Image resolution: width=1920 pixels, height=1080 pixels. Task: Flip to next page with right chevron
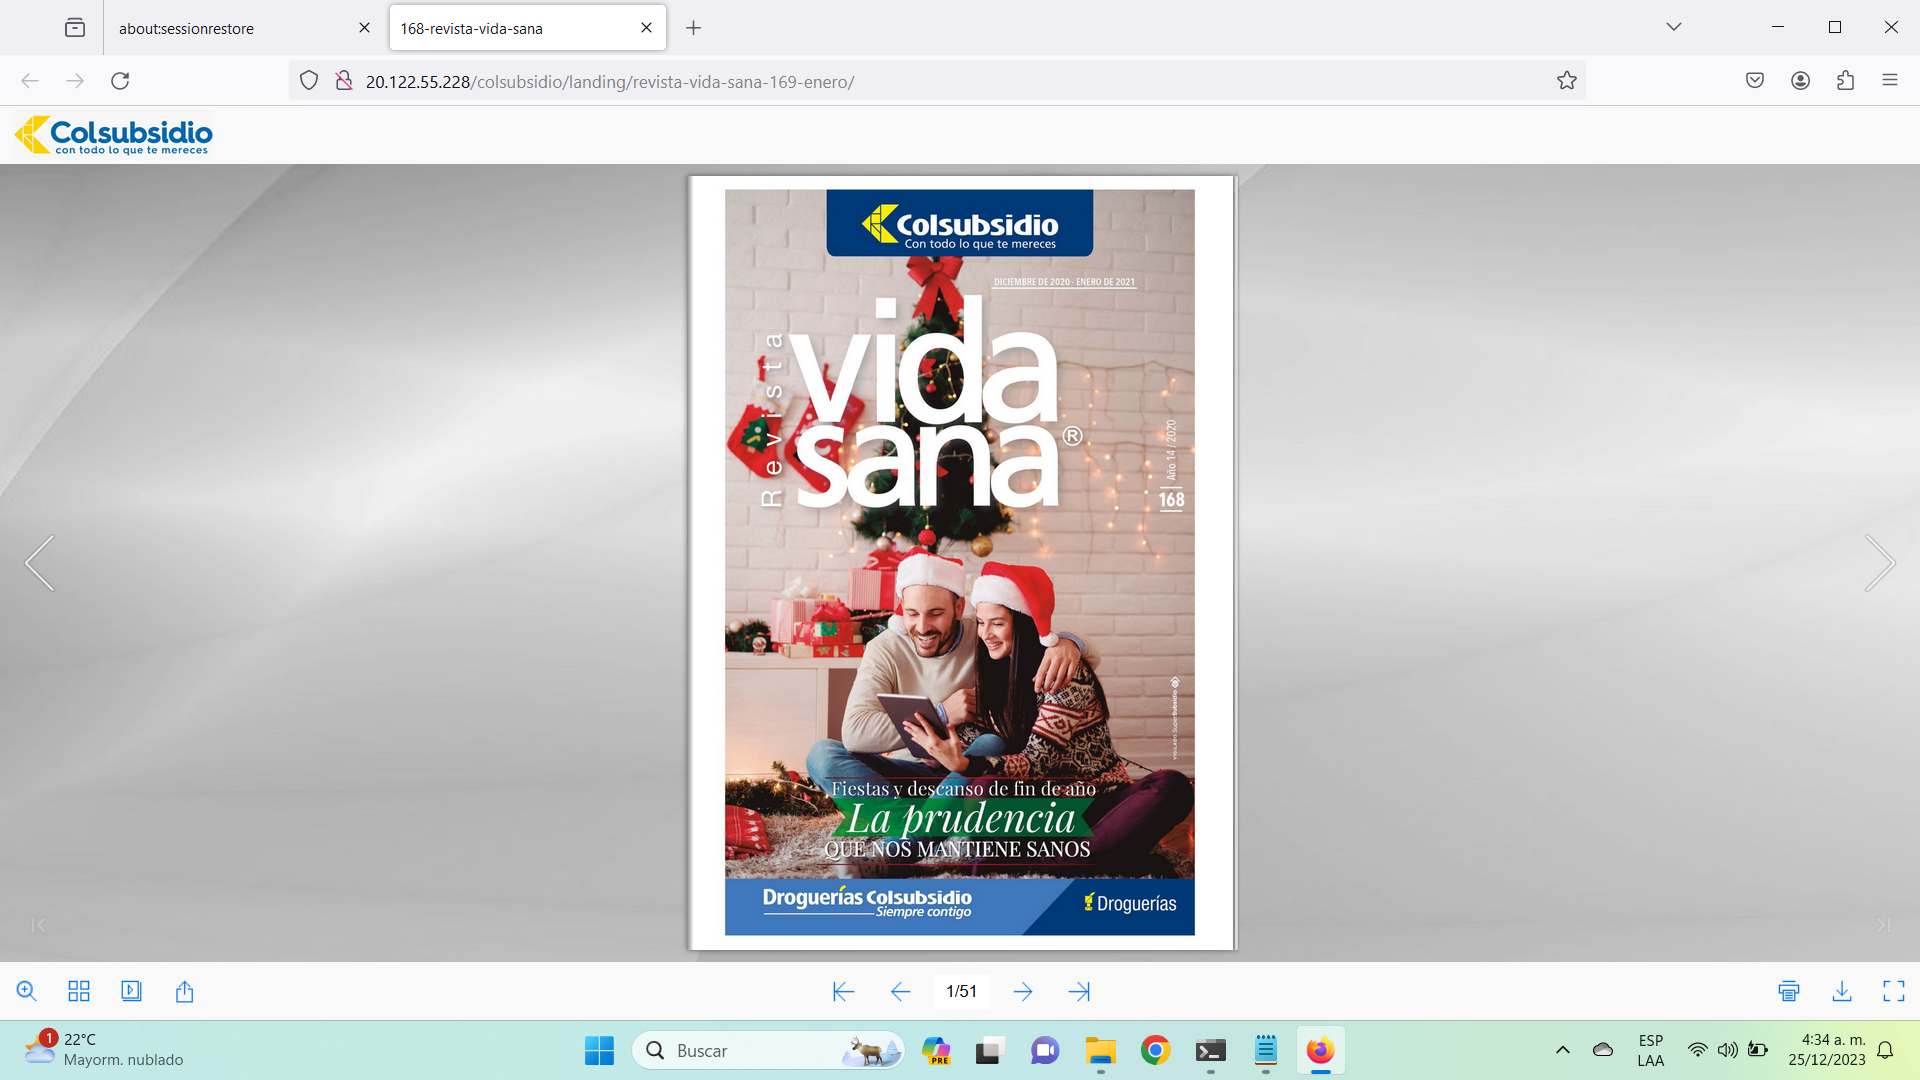(x=1879, y=563)
